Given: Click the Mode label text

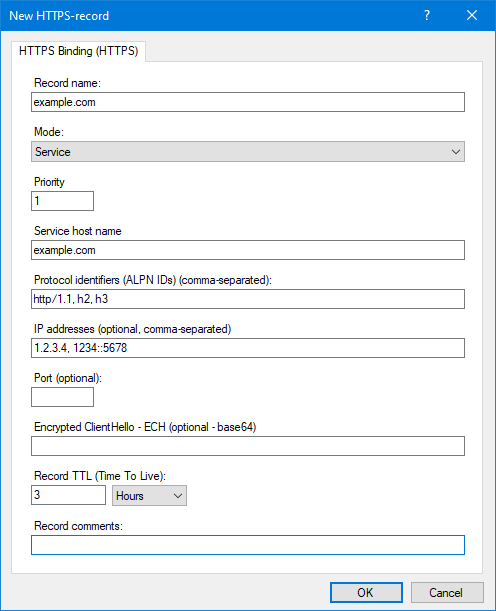Looking at the screenshot, I should click(49, 132).
